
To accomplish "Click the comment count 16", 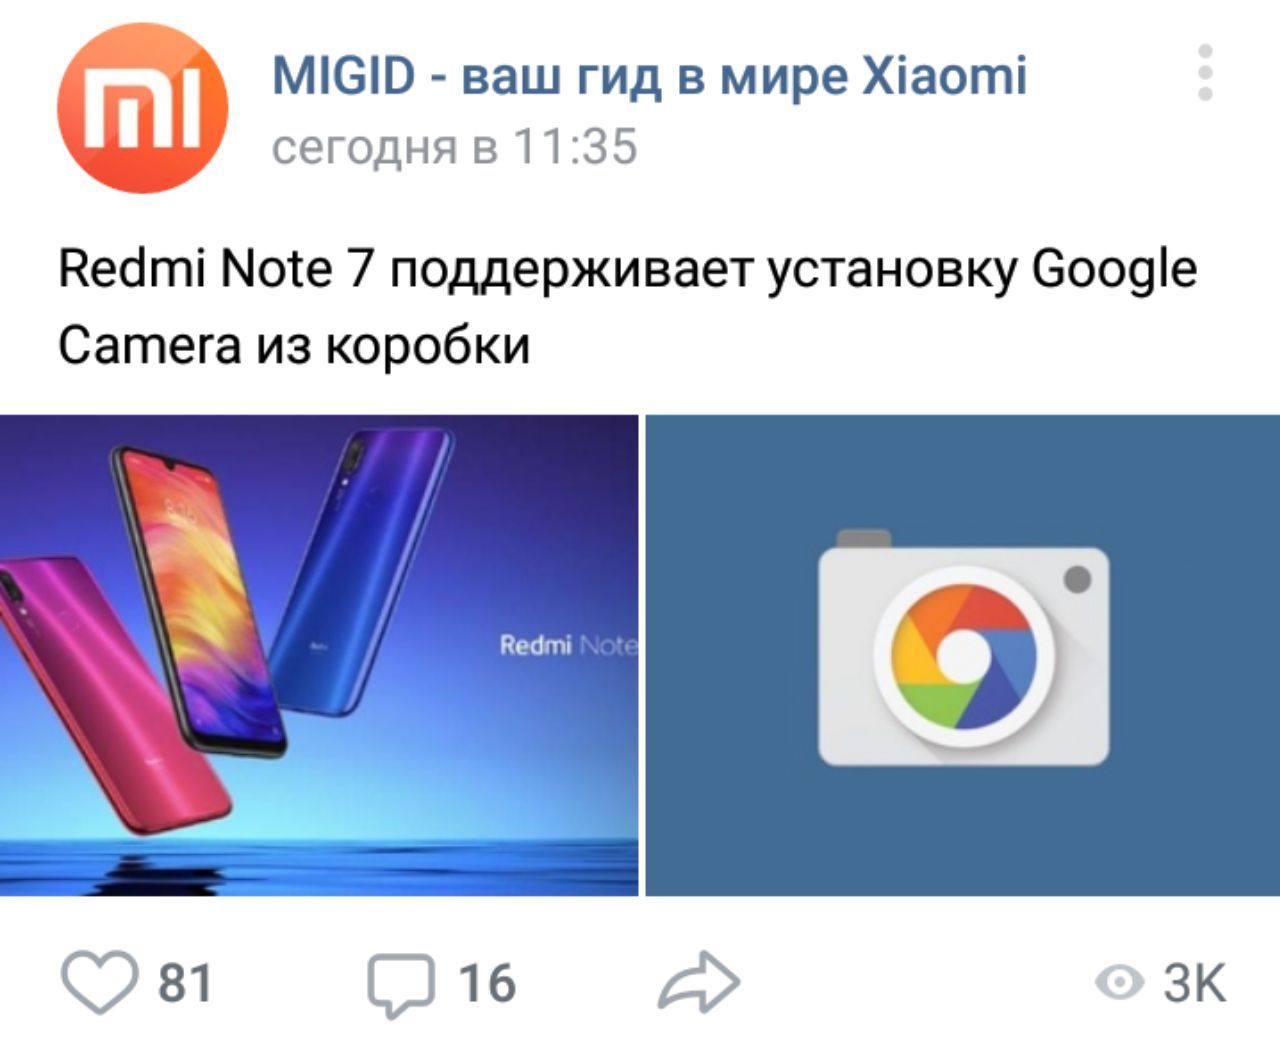I will click(x=487, y=983).
